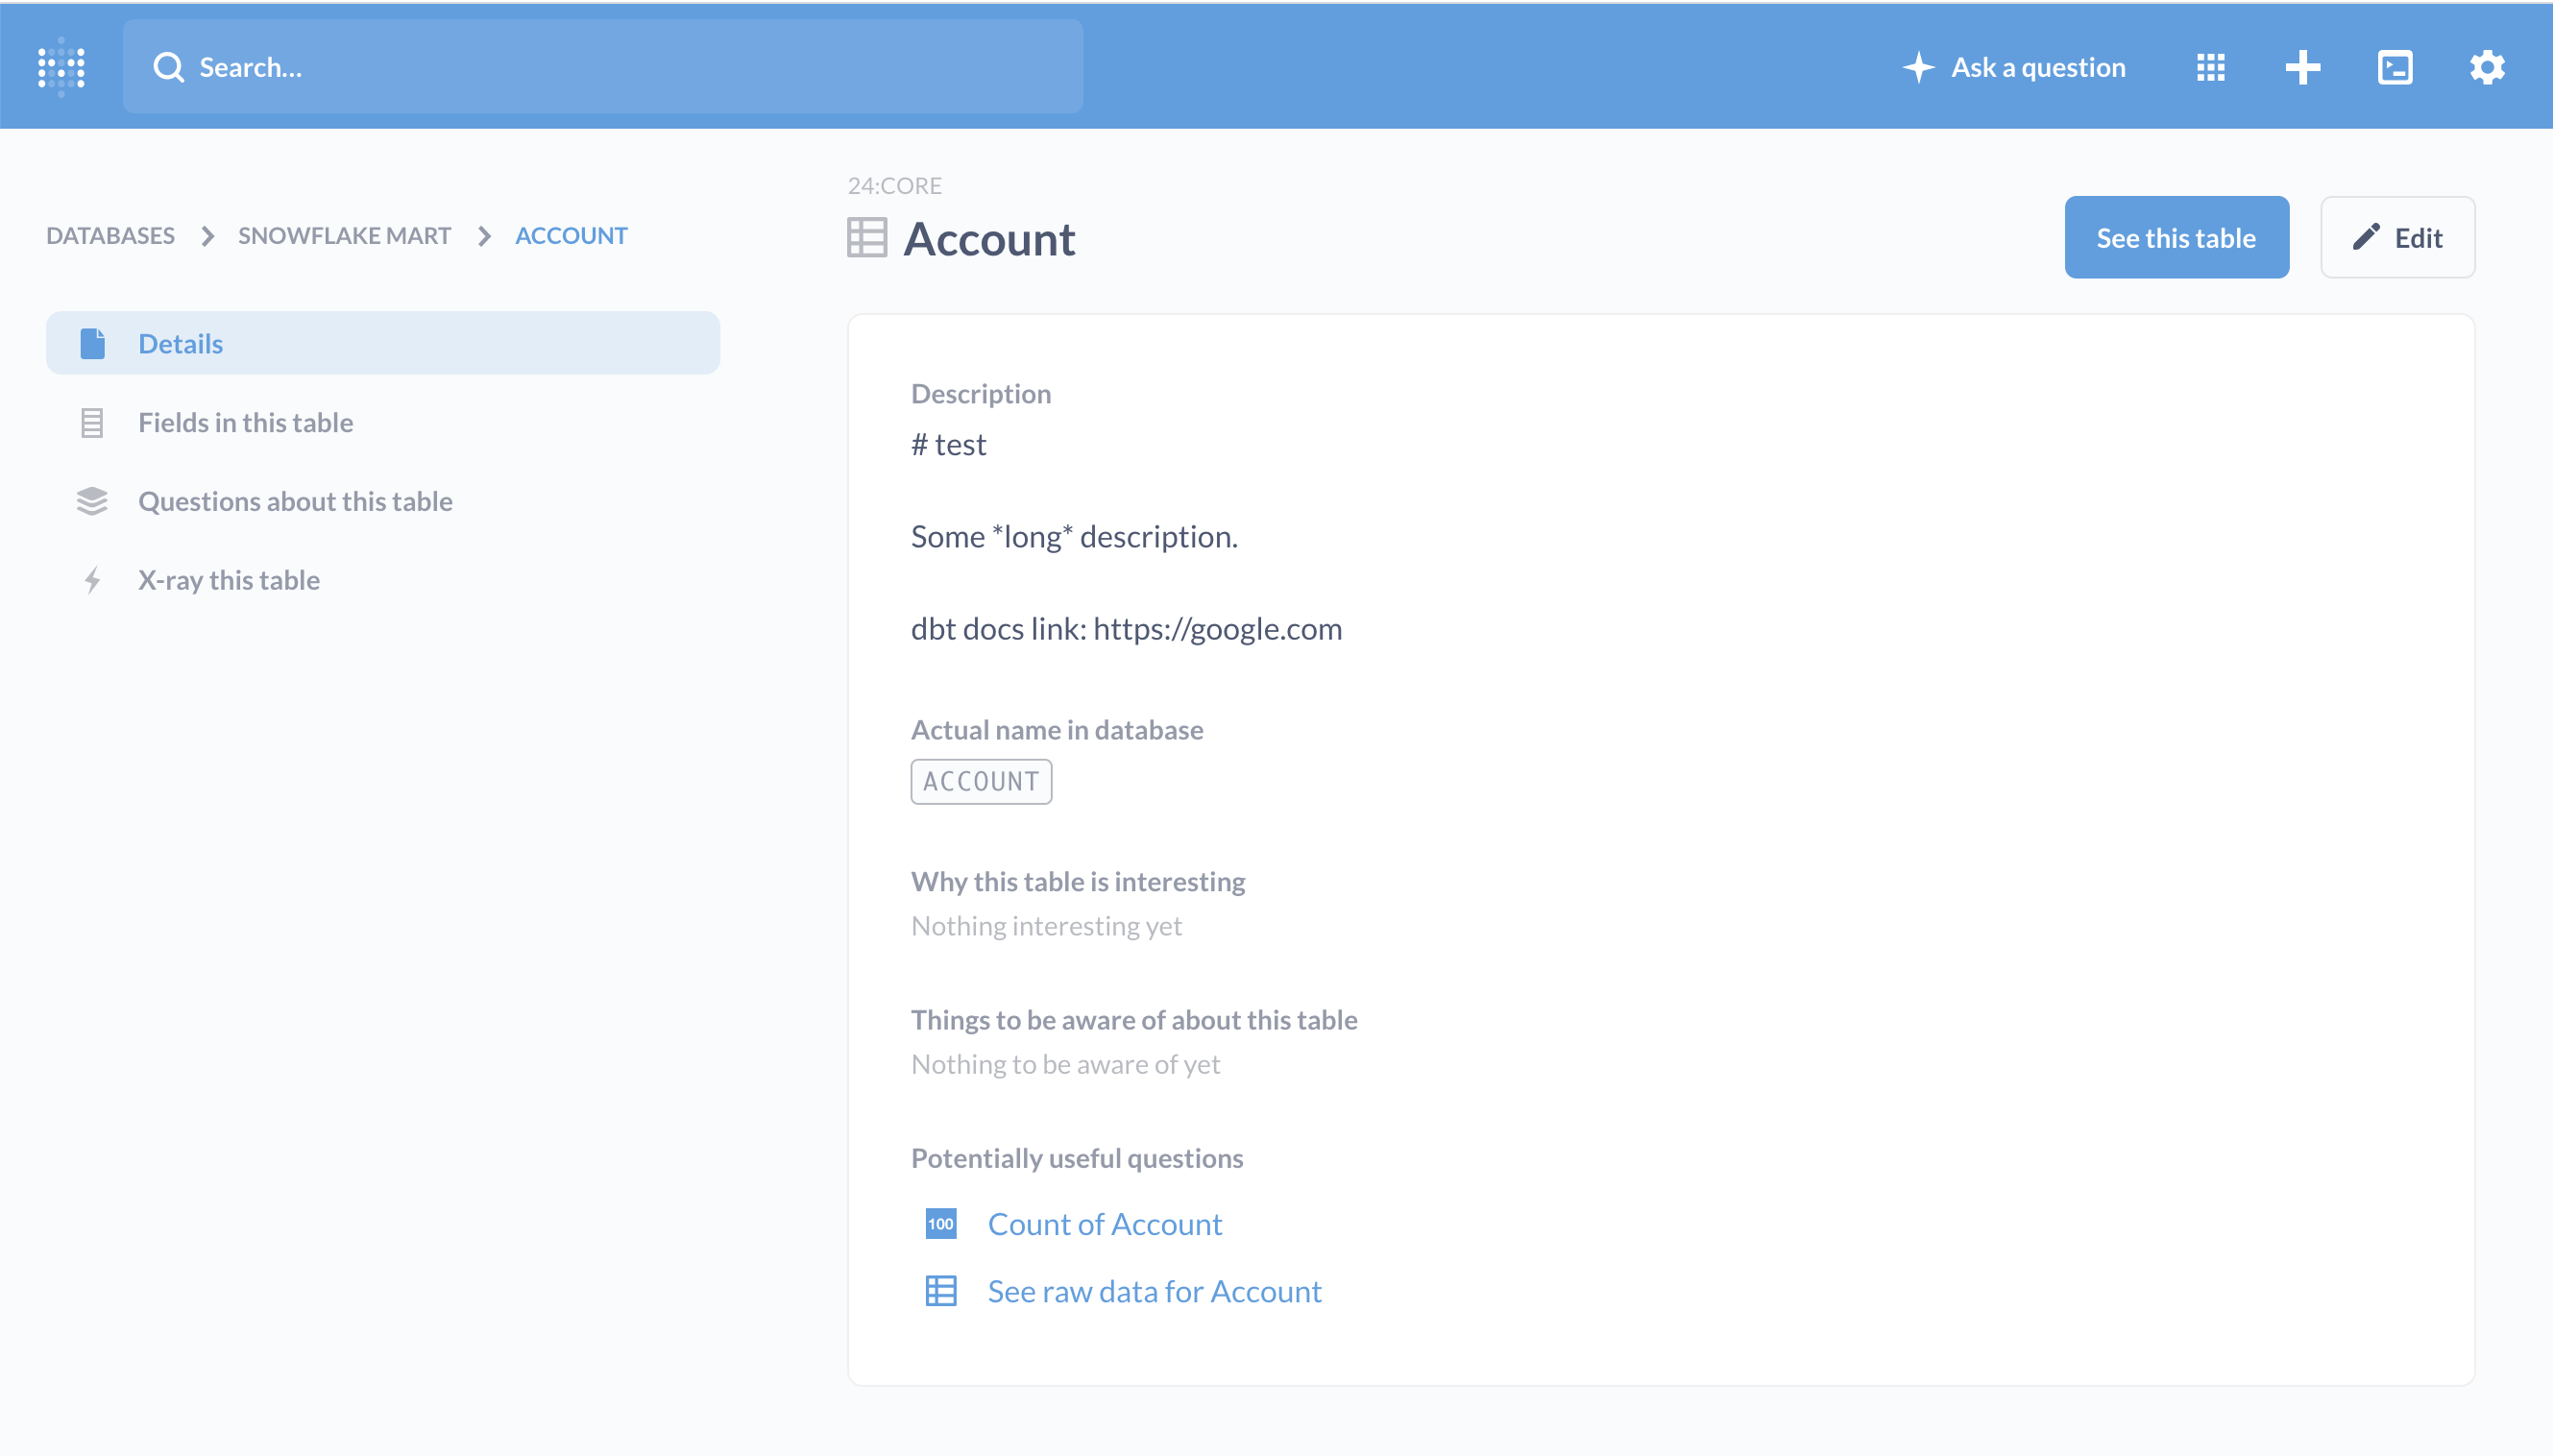The width and height of the screenshot is (2553, 1456).
Task: Click the Metabase logo home icon
Action: [61, 67]
